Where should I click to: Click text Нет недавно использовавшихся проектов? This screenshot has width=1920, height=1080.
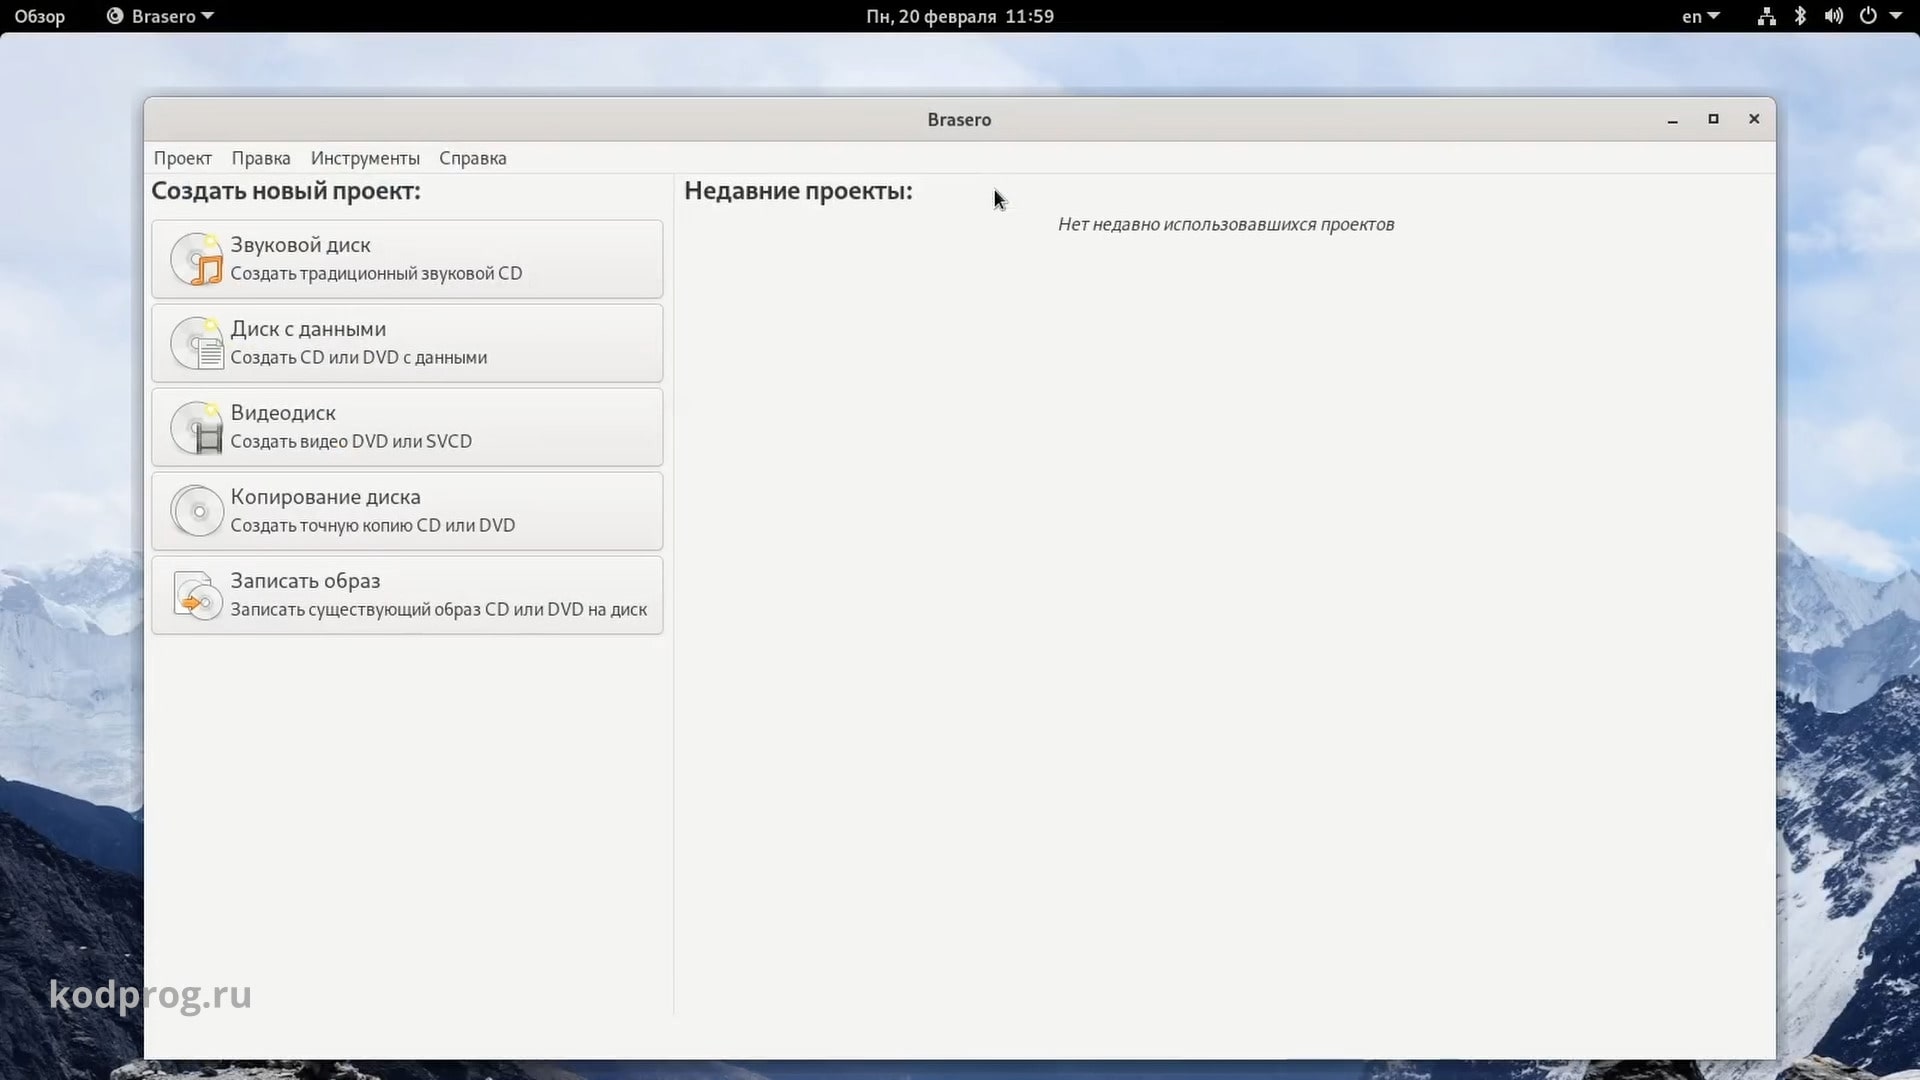1226,224
